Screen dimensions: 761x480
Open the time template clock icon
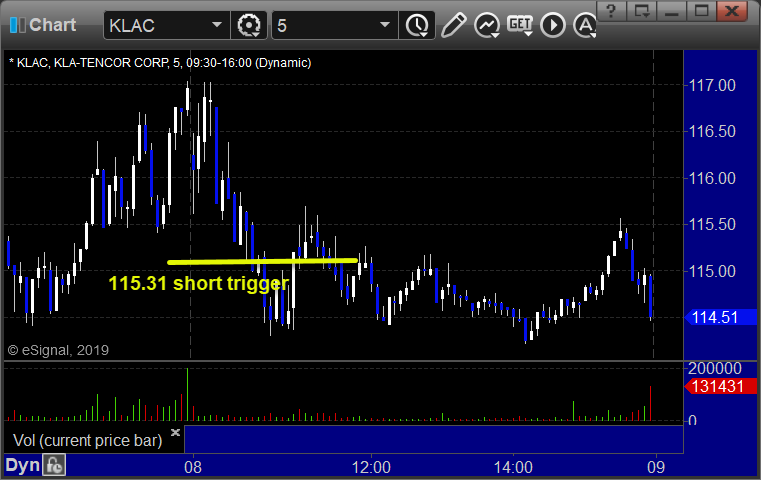tap(417, 25)
